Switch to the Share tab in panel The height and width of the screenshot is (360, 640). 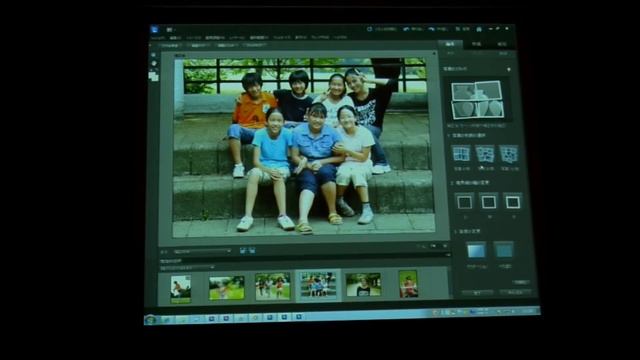coord(502,44)
